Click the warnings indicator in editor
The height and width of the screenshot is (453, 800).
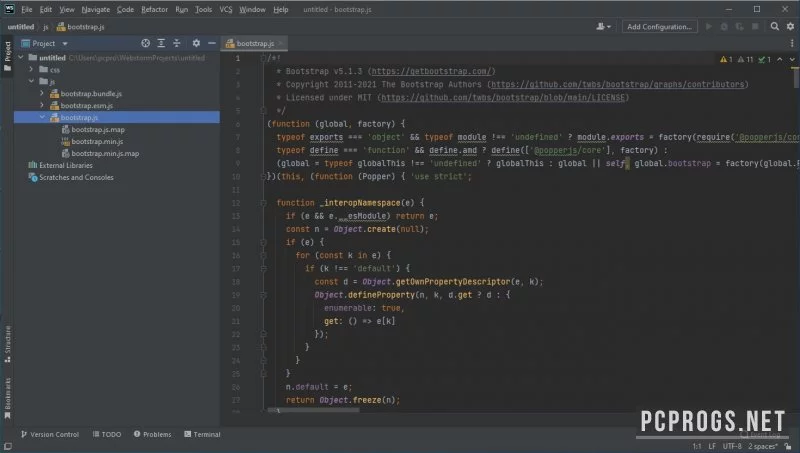[727, 60]
